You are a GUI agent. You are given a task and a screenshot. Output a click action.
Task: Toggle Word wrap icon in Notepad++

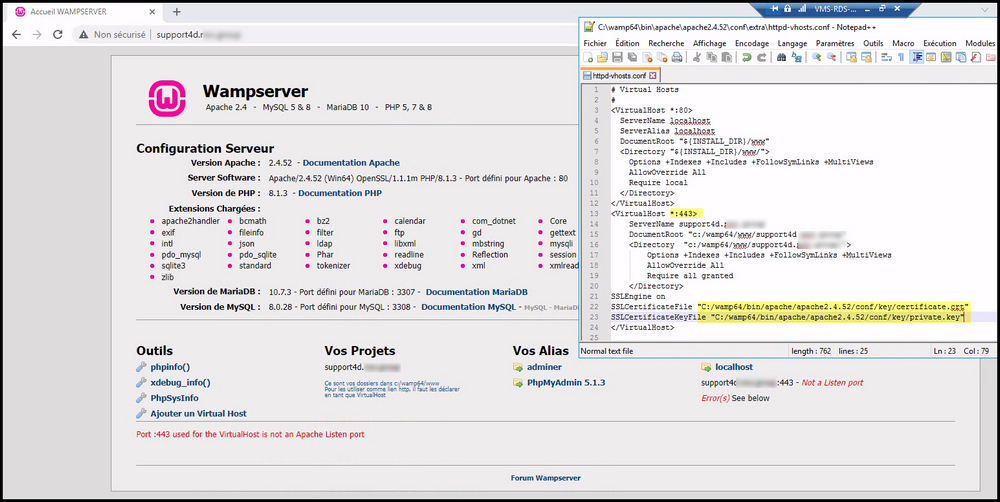(x=886, y=58)
